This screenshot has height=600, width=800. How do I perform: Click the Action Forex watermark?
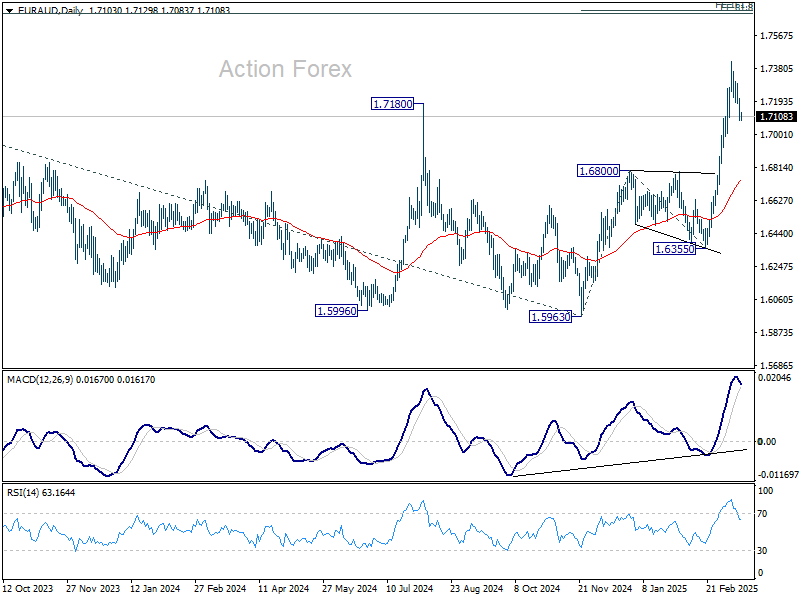point(285,69)
